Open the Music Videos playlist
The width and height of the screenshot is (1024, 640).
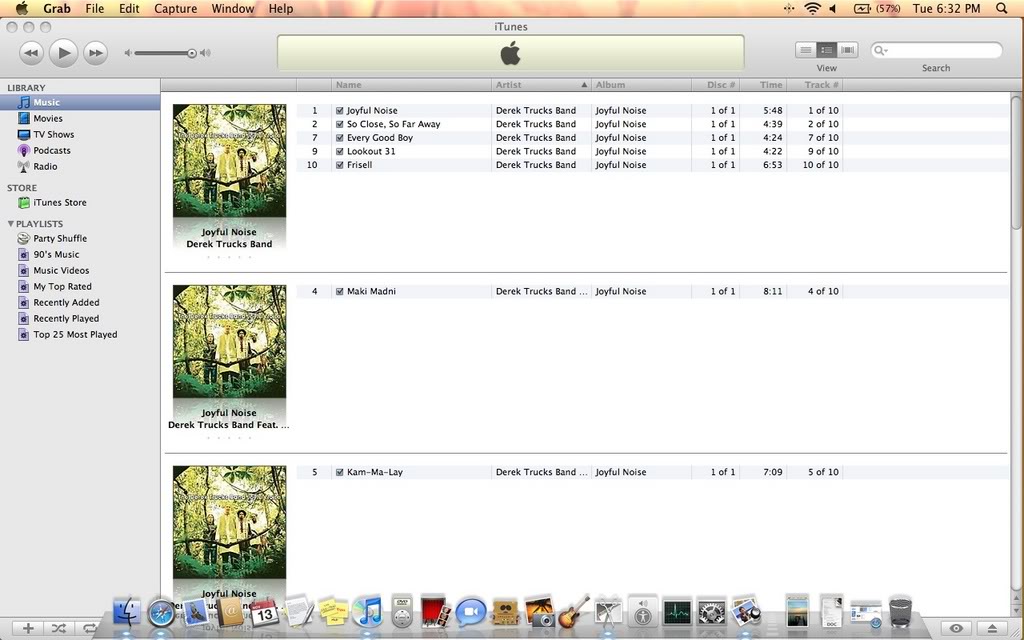tap(61, 270)
